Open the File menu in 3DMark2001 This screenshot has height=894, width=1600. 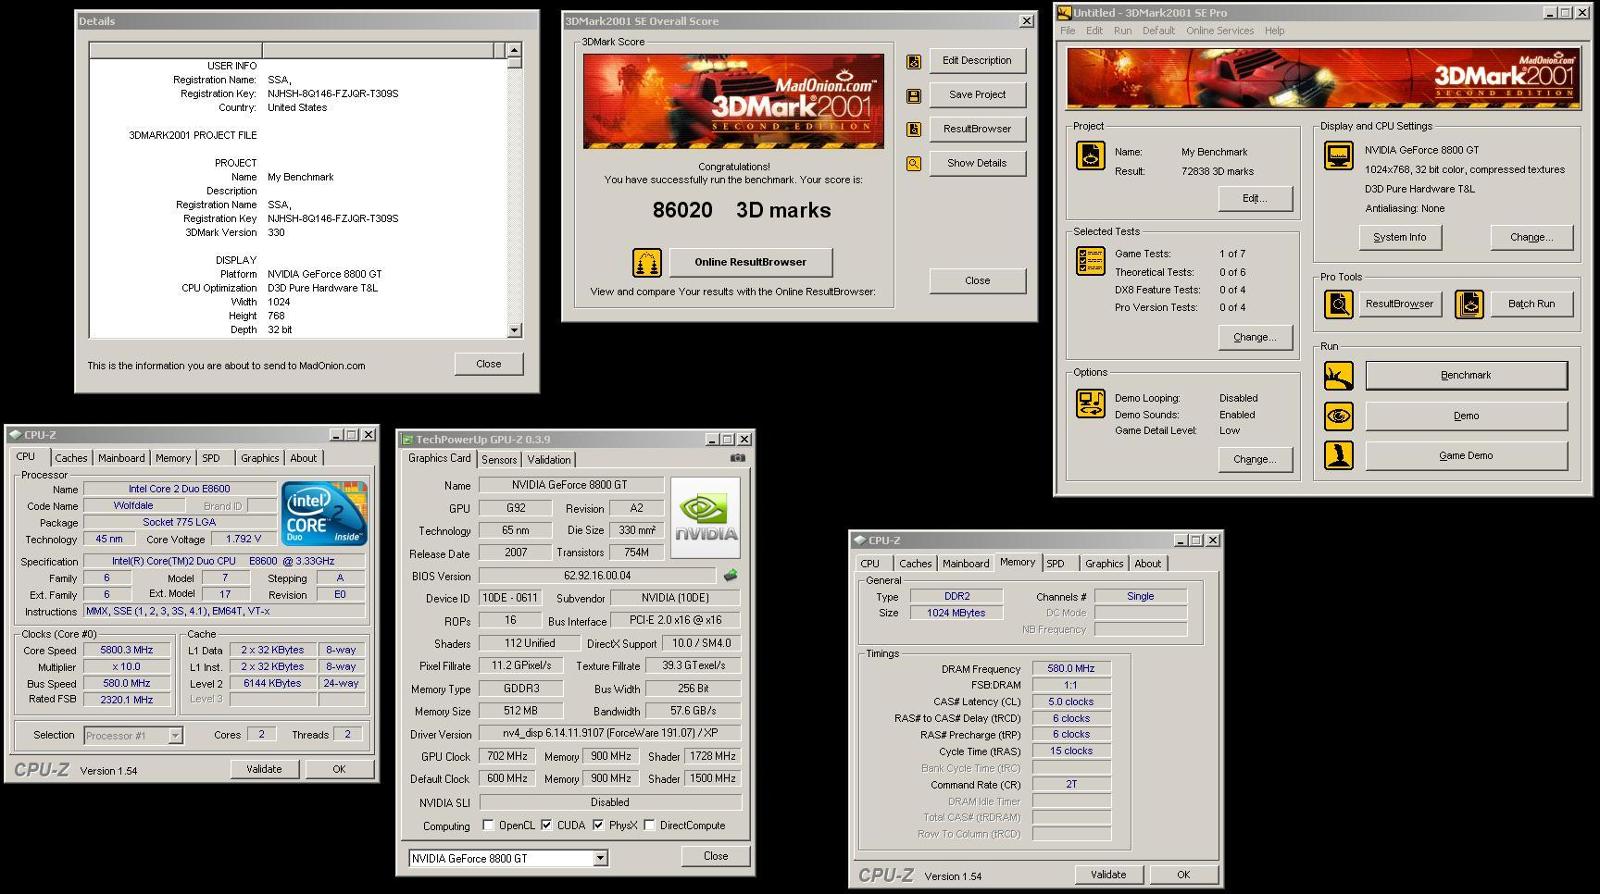(1068, 31)
